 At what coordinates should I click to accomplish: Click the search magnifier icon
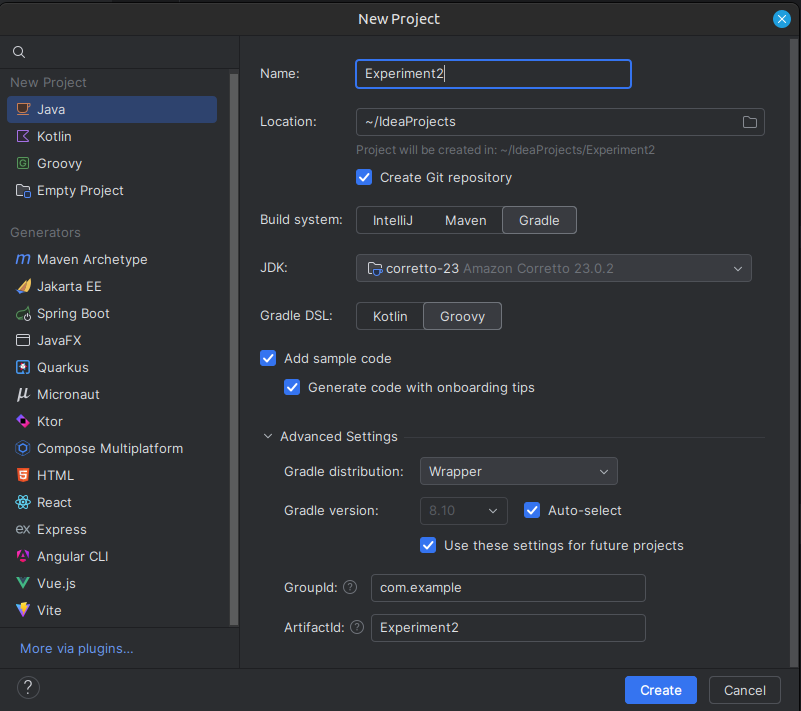click(19, 52)
